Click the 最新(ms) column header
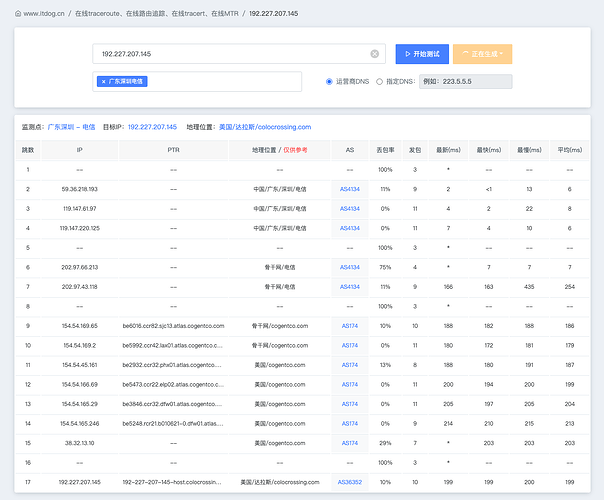The height and width of the screenshot is (500, 604). click(448, 150)
